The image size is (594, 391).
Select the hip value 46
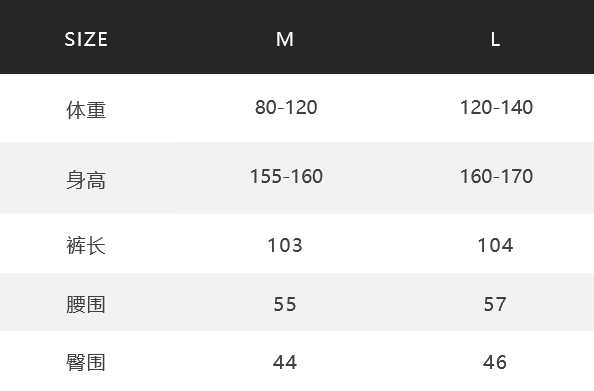(x=495, y=362)
